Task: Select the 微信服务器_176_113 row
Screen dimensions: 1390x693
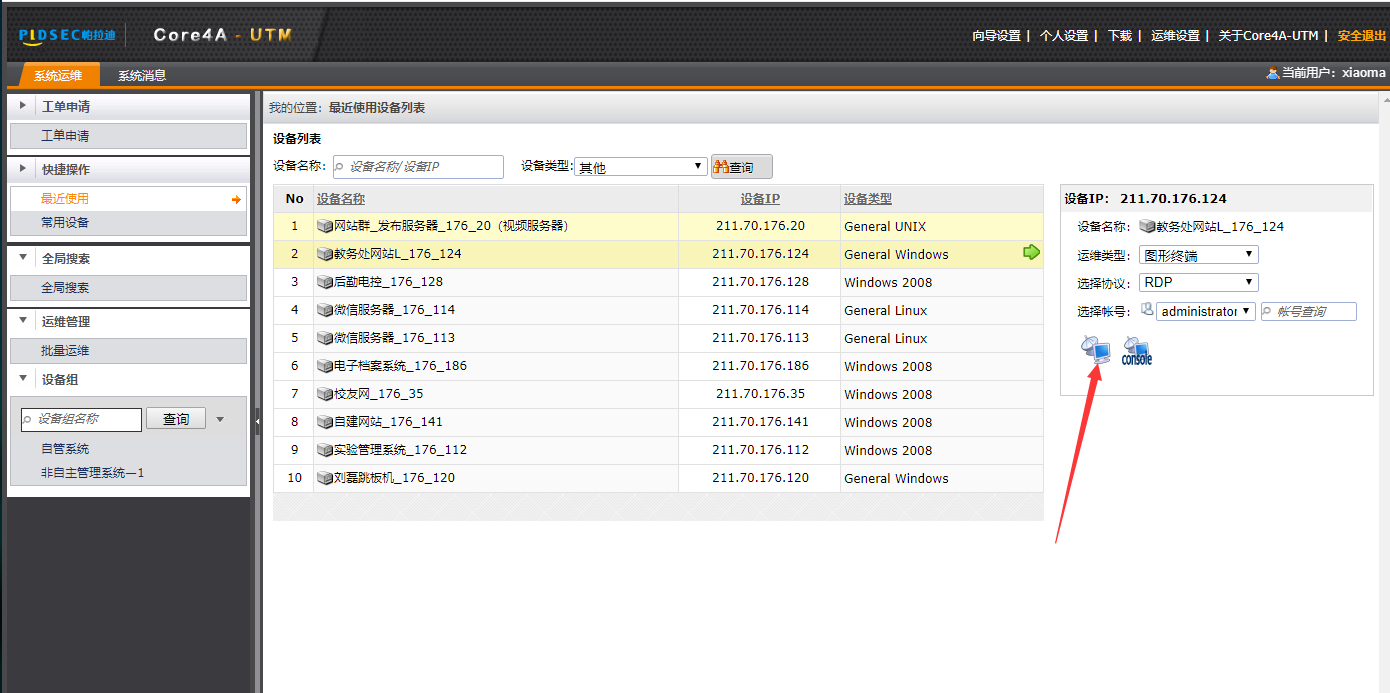Action: point(658,338)
